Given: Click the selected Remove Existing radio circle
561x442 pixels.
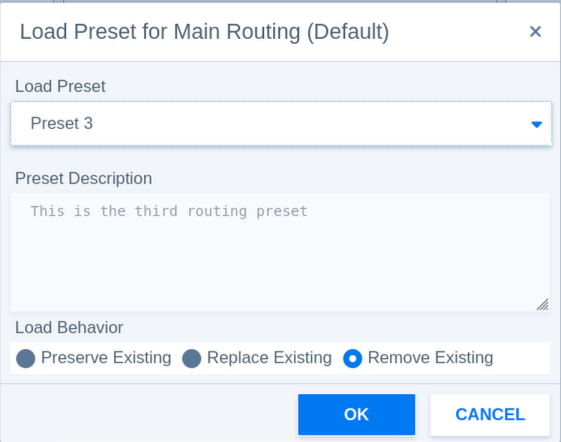Looking at the screenshot, I should tap(352, 359).
